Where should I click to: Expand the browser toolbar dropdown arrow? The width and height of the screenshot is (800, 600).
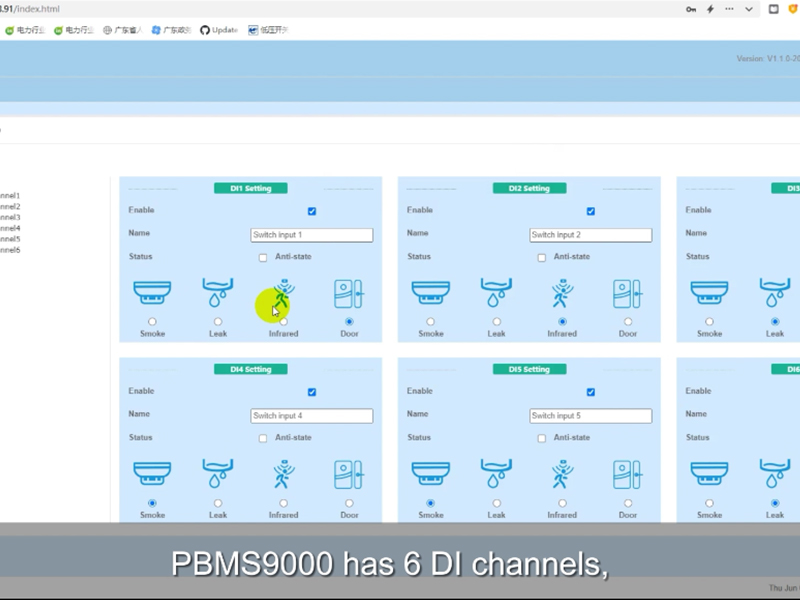750,9
